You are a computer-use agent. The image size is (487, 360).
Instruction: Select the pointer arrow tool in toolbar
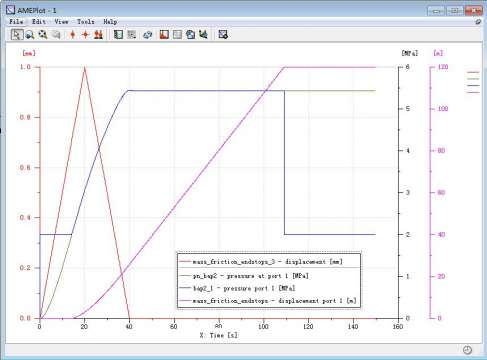pos(16,34)
